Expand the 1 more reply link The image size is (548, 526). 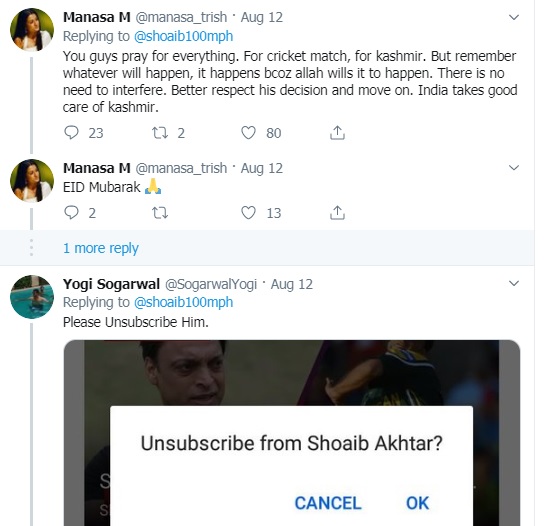(x=101, y=248)
